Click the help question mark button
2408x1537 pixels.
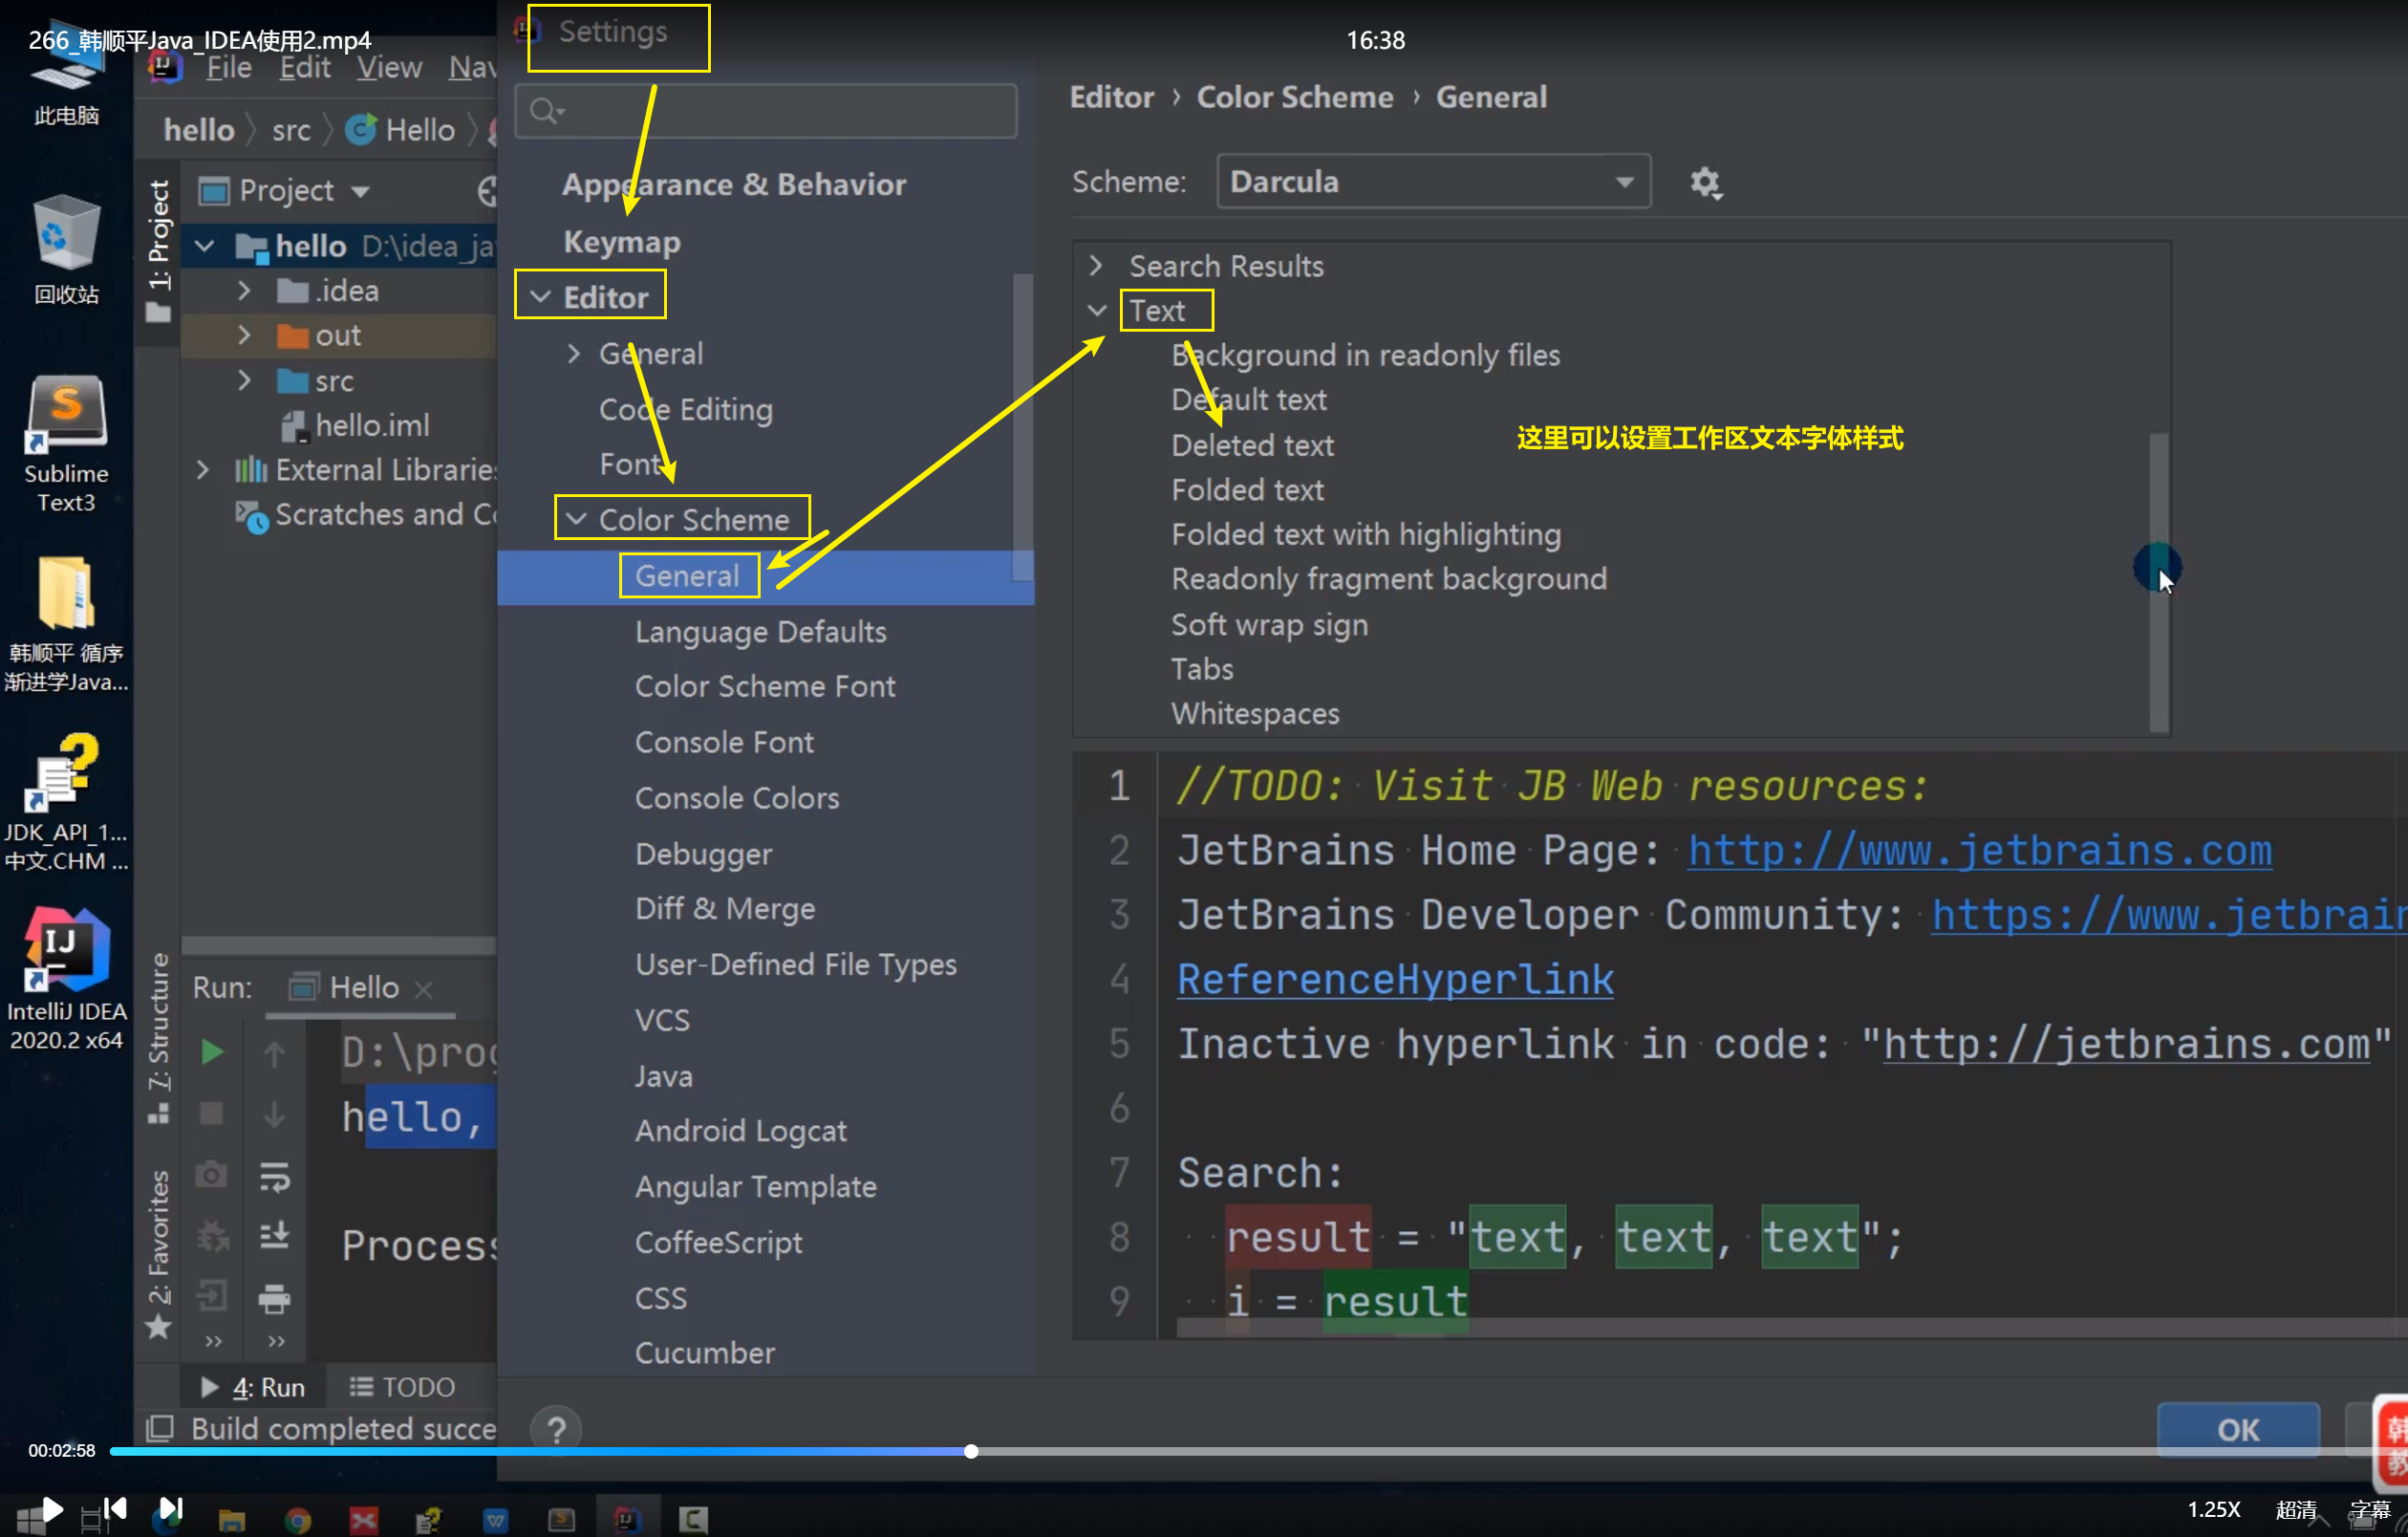[556, 1429]
